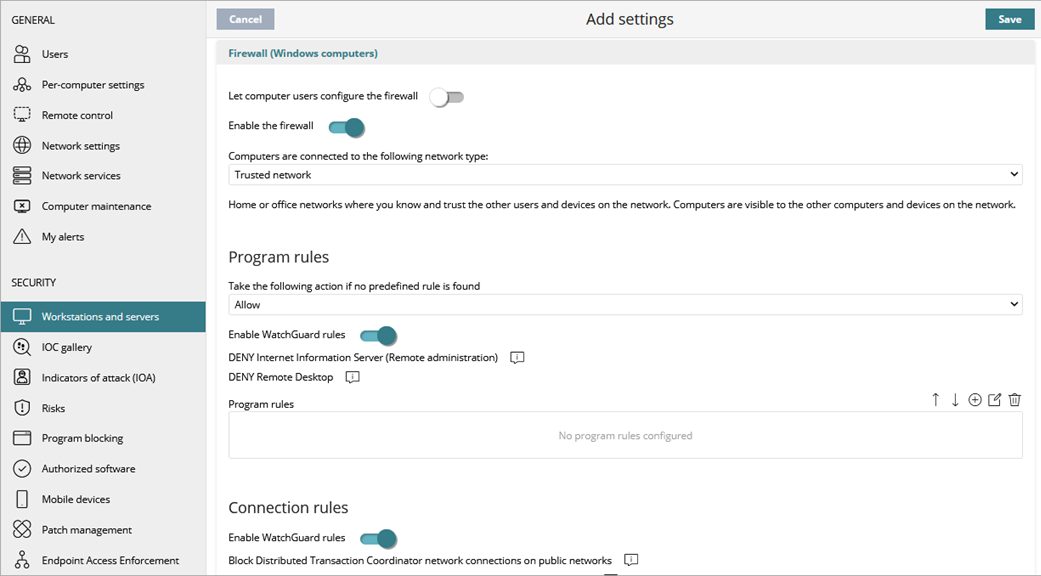This screenshot has width=1041, height=576.
Task: Enable letting computer users configure the firewall
Action: click(x=446, y=96)
